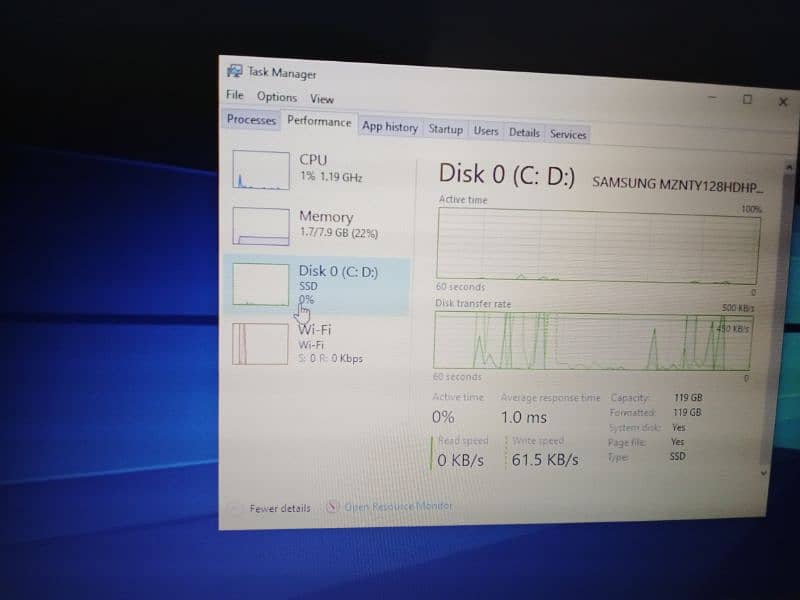Screen dimensions: 800x600
Task: Click the scrollbar up arrow on right edge
Action: tap(789, 166)
